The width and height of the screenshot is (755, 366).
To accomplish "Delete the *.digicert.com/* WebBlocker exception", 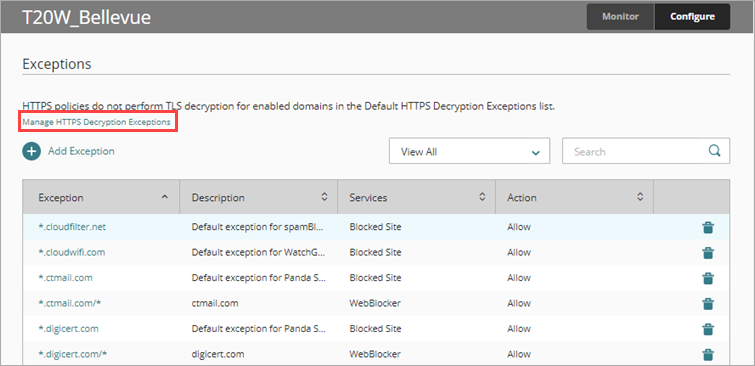I will click(x=708, y=355).
